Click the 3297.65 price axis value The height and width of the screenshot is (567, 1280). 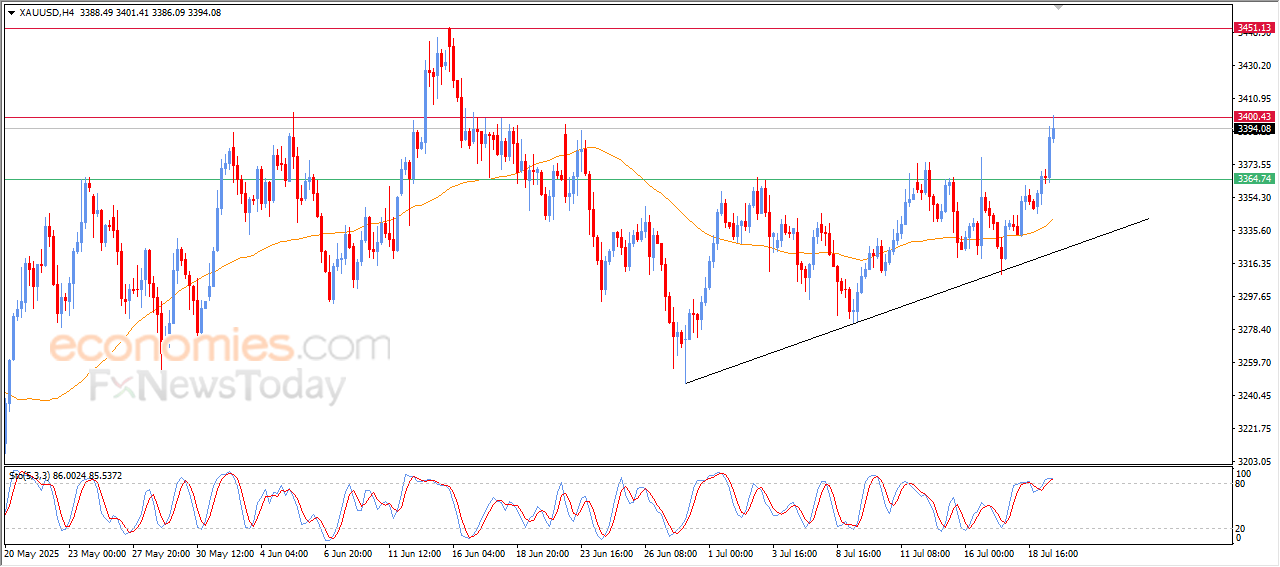tap(1255, 297)
